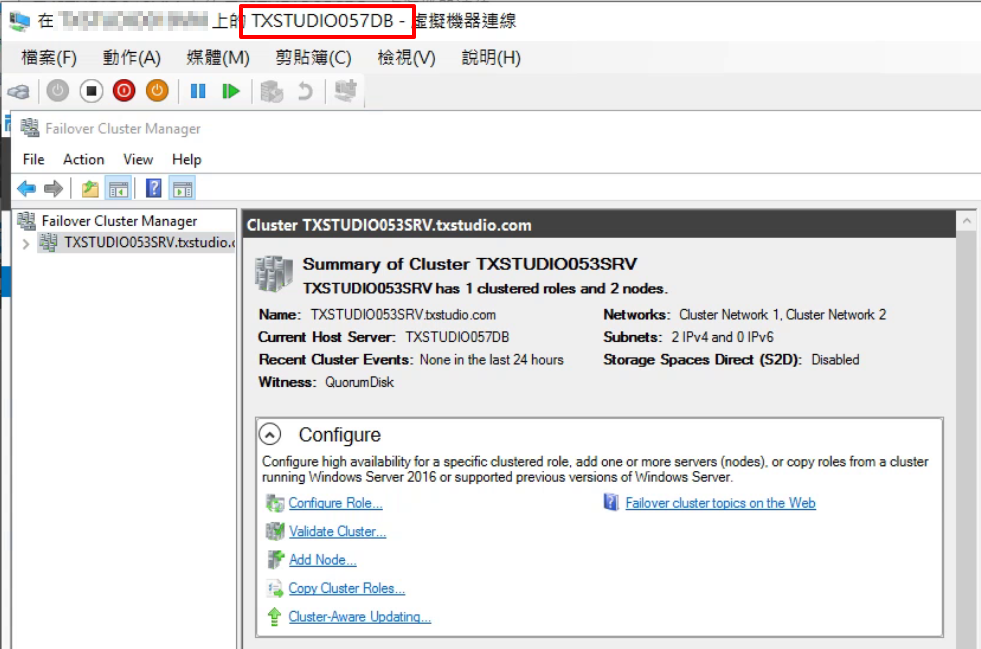Expand the TXSTUDIO053SRV.txstudio cluster node

(26, 243)
